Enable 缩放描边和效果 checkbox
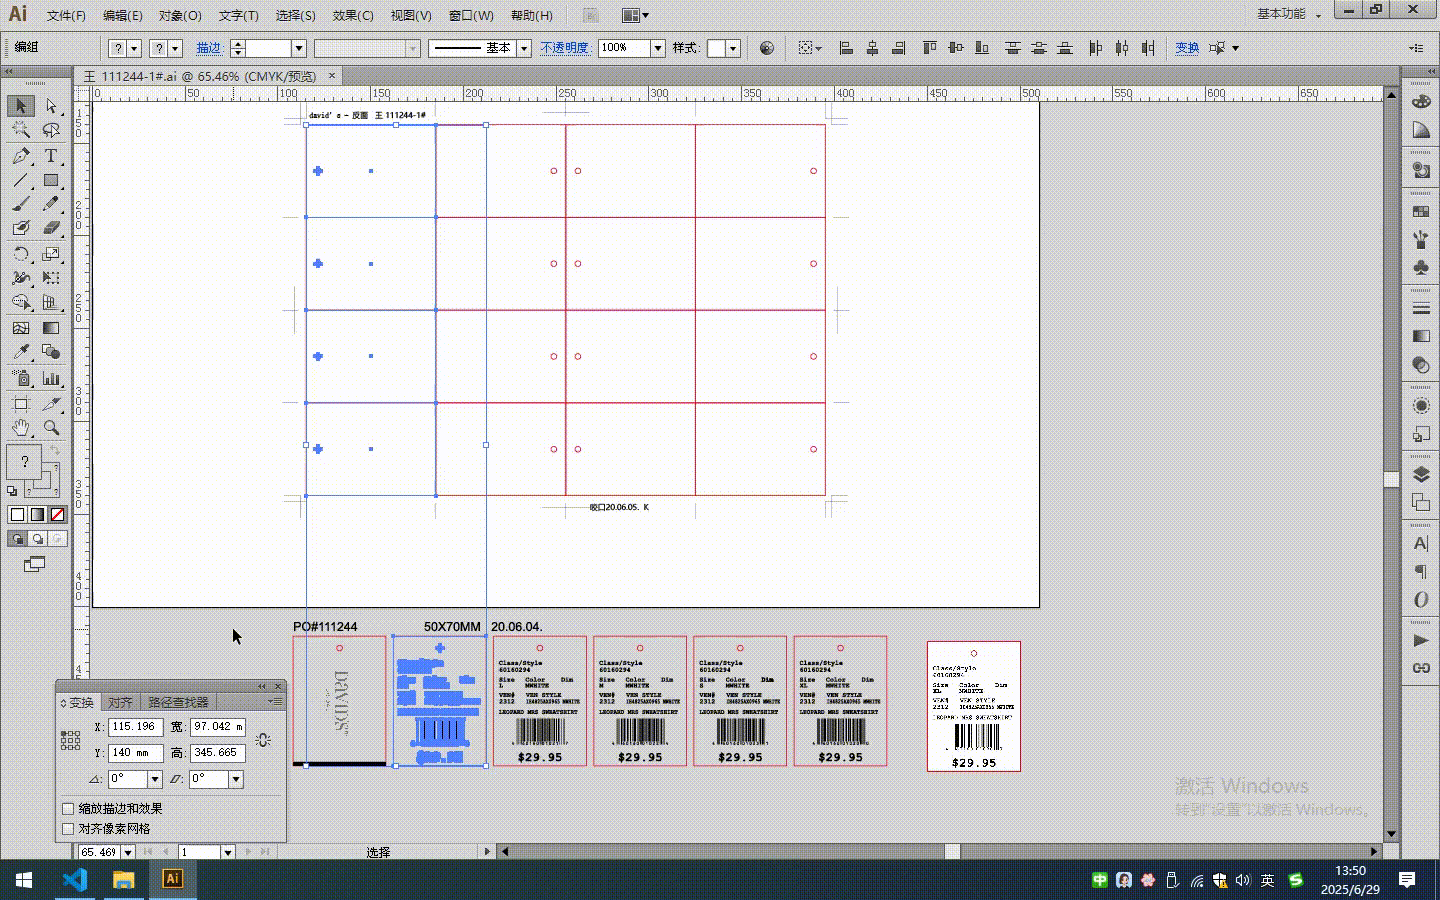This screenshot has width=1440, height=900. pyautogui.click(x=69, y=809)
